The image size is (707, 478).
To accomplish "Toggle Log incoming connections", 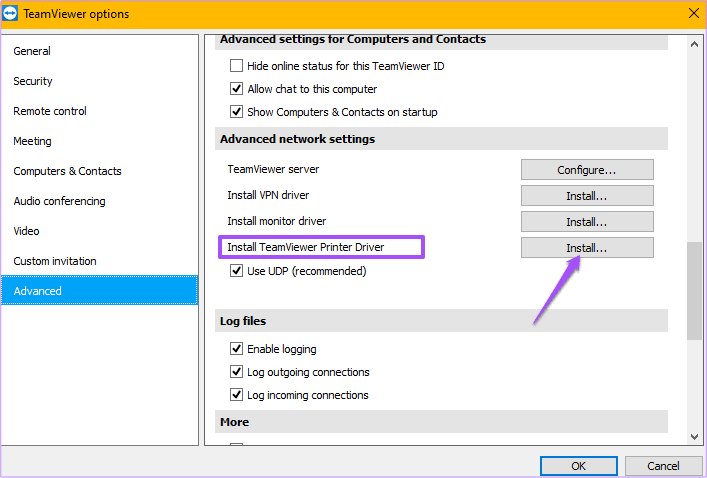I will click(236, 395).
